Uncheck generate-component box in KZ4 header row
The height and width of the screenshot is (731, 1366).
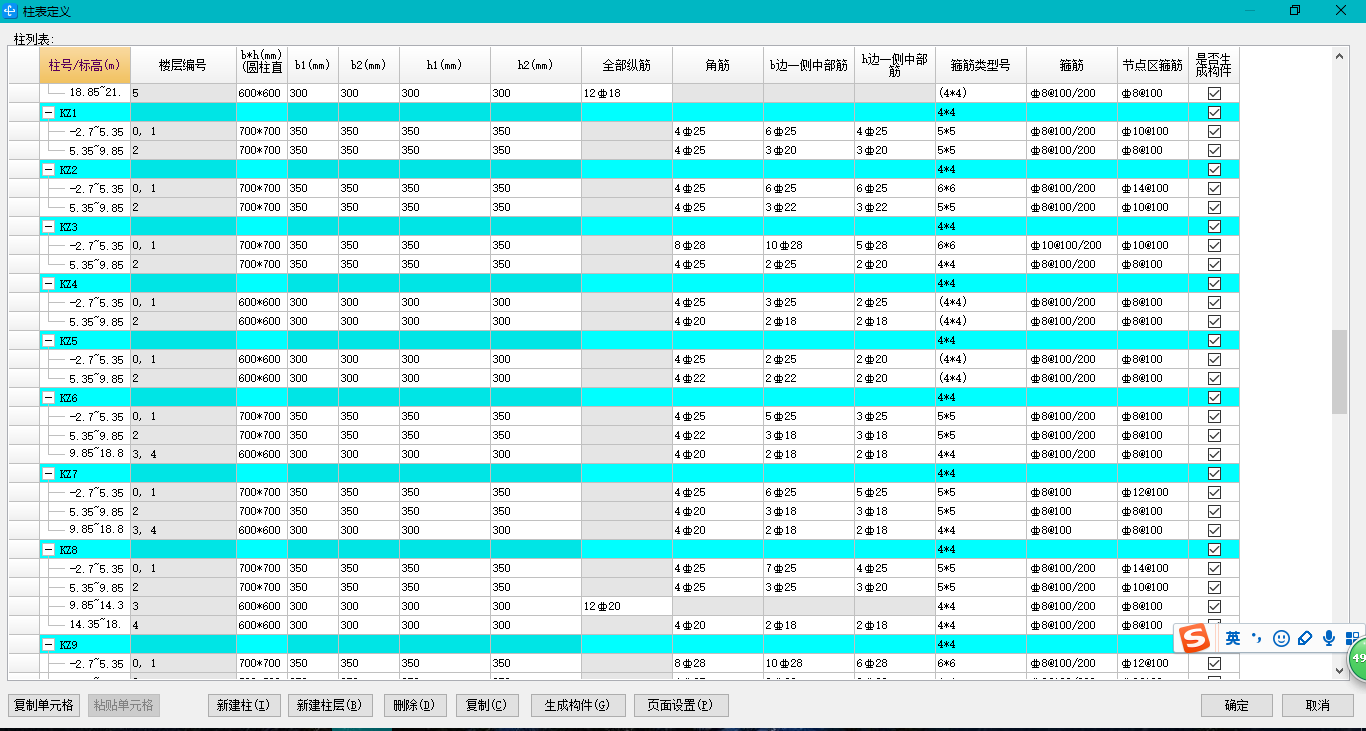point(1214,284)
